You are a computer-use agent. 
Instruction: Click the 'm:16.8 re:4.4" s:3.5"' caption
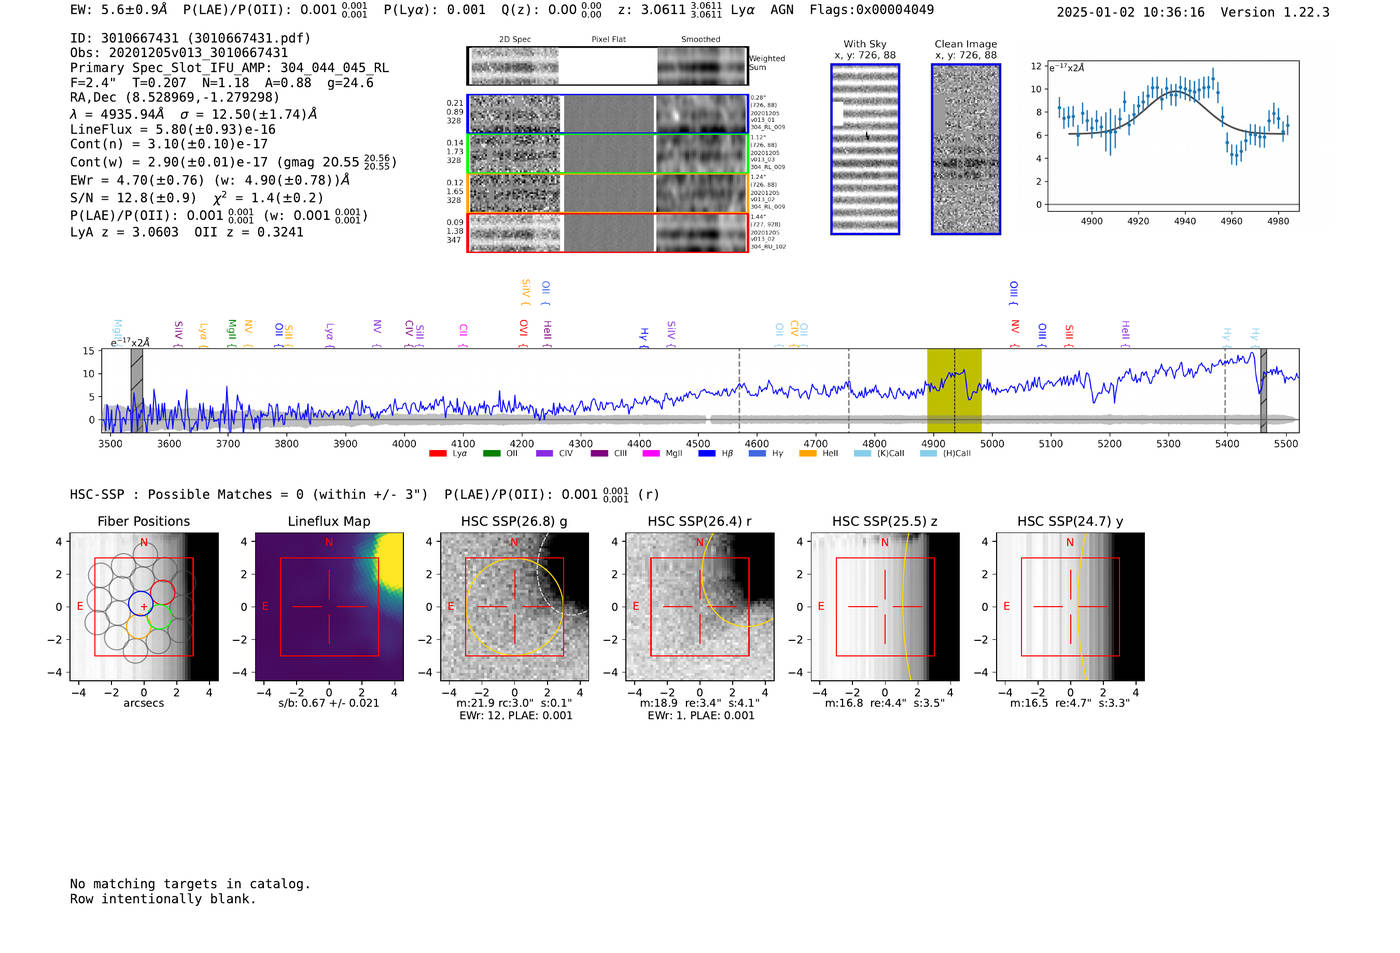(885, 703)
